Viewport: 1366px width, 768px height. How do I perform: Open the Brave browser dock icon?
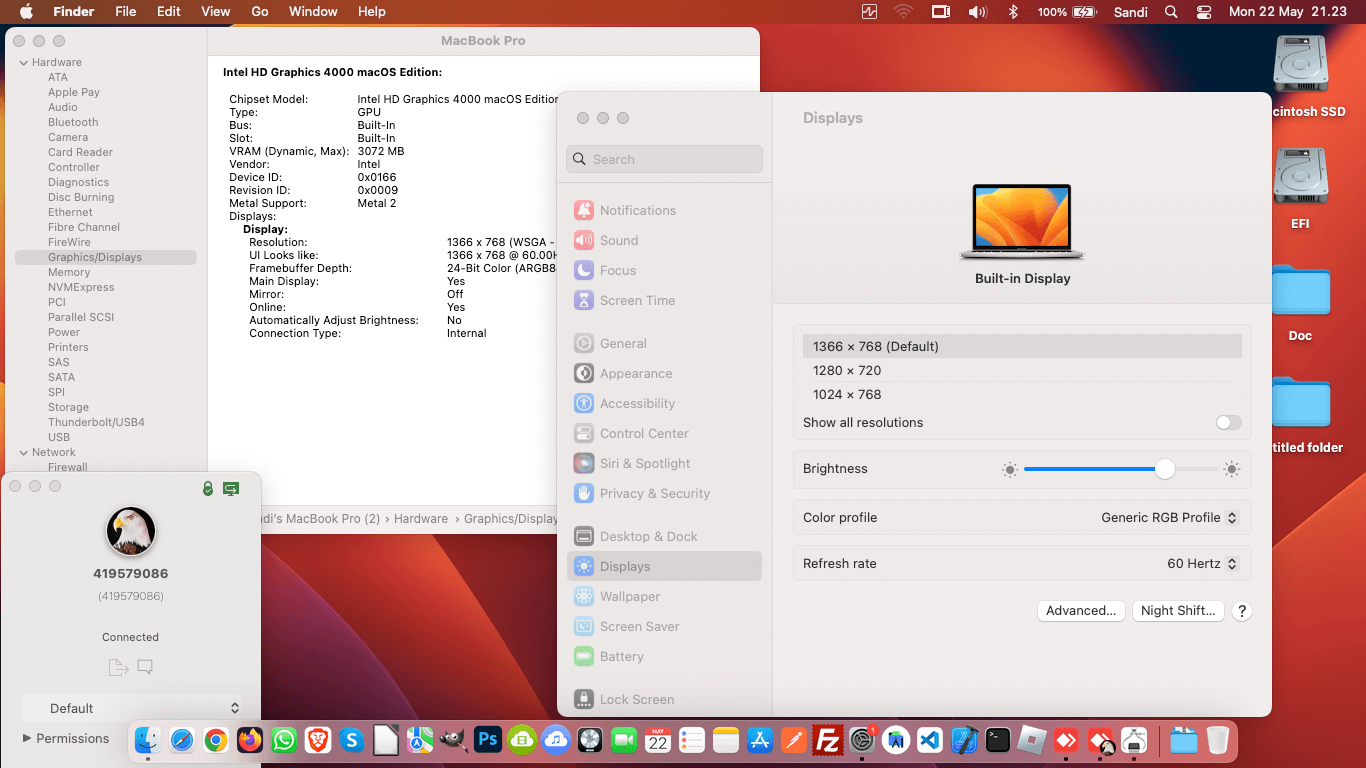(317, 740)
